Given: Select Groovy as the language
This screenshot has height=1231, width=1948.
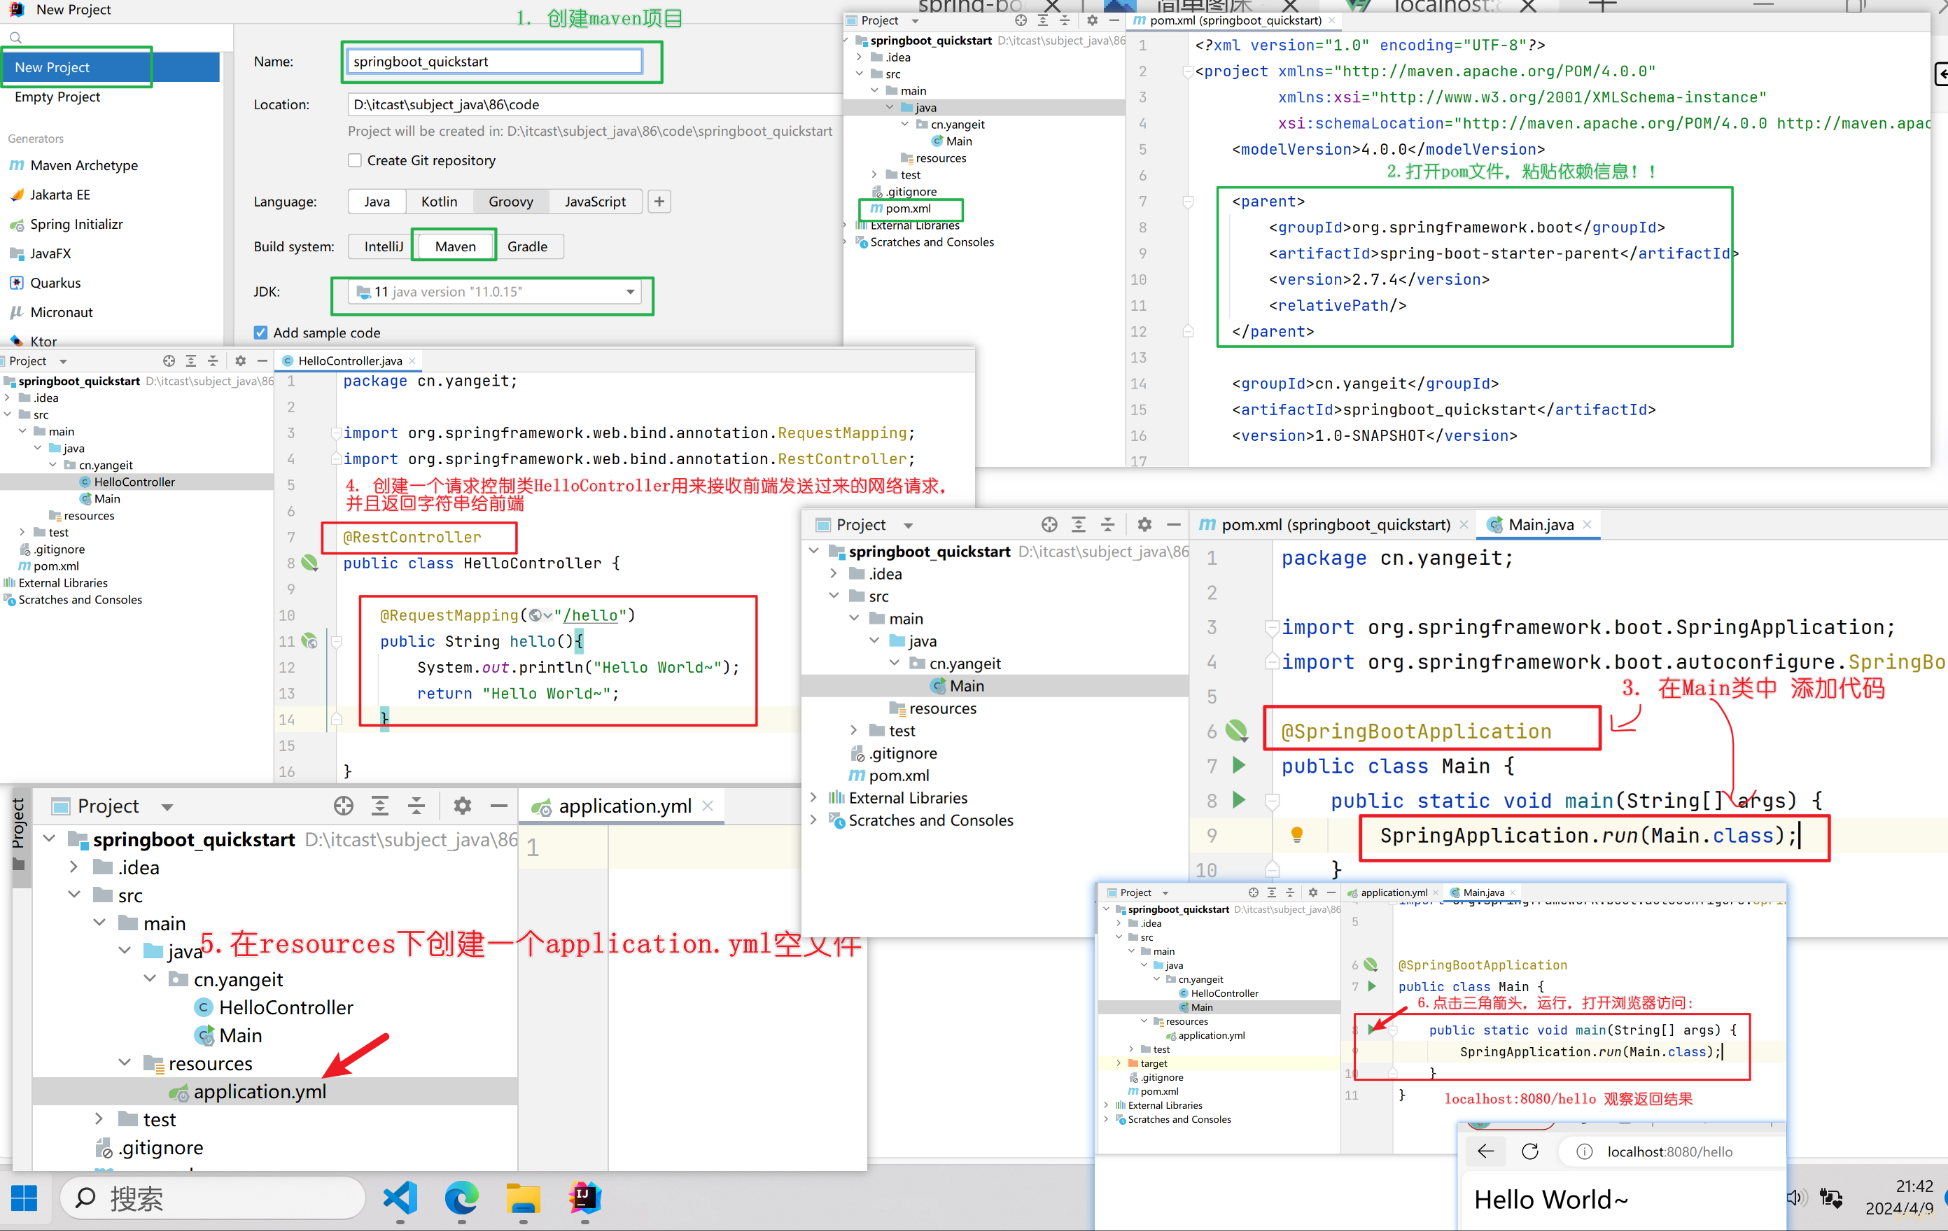Looking at the screenshot, I should click(x=511, y=201).
